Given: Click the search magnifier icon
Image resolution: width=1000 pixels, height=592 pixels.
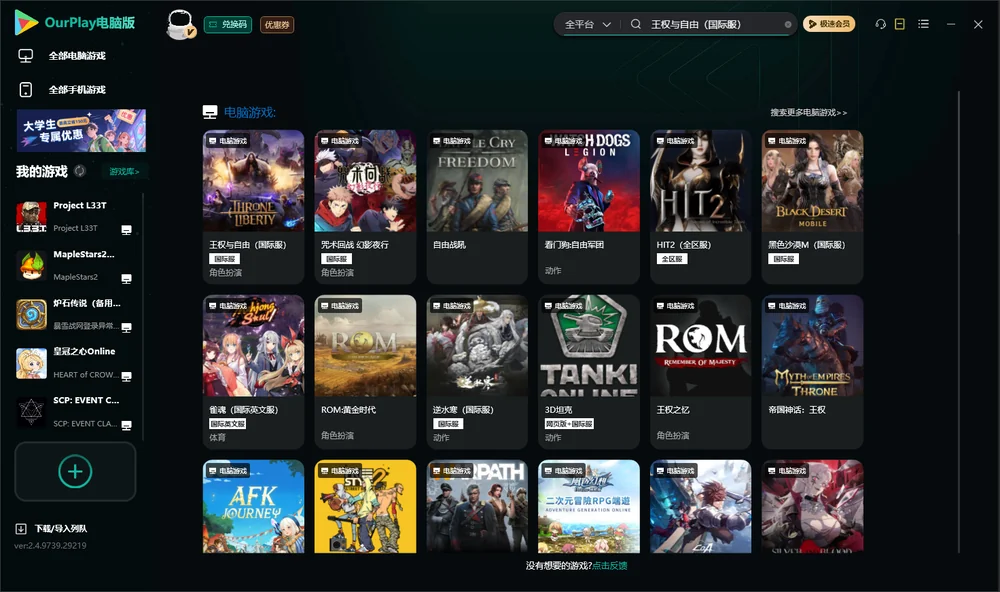Looking at the screenshot, I should point(636,24).
